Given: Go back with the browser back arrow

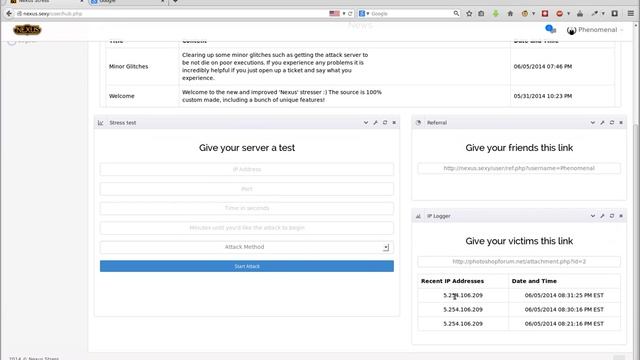Looking at the screenshot, I should 9,13.
